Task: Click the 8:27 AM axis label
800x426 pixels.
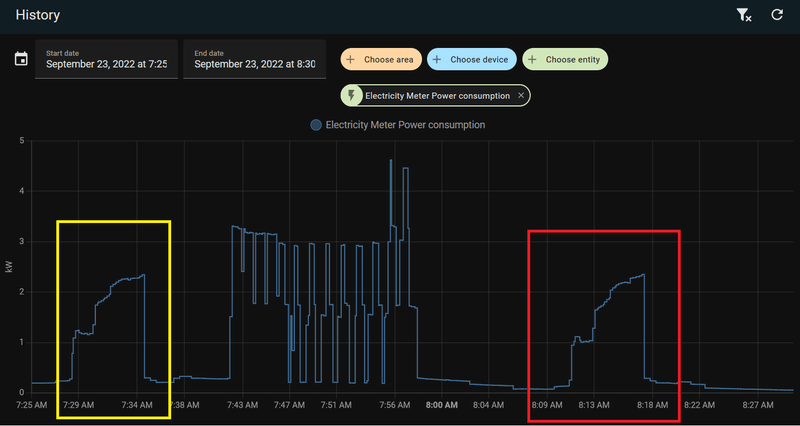Action: click(758, 406)
